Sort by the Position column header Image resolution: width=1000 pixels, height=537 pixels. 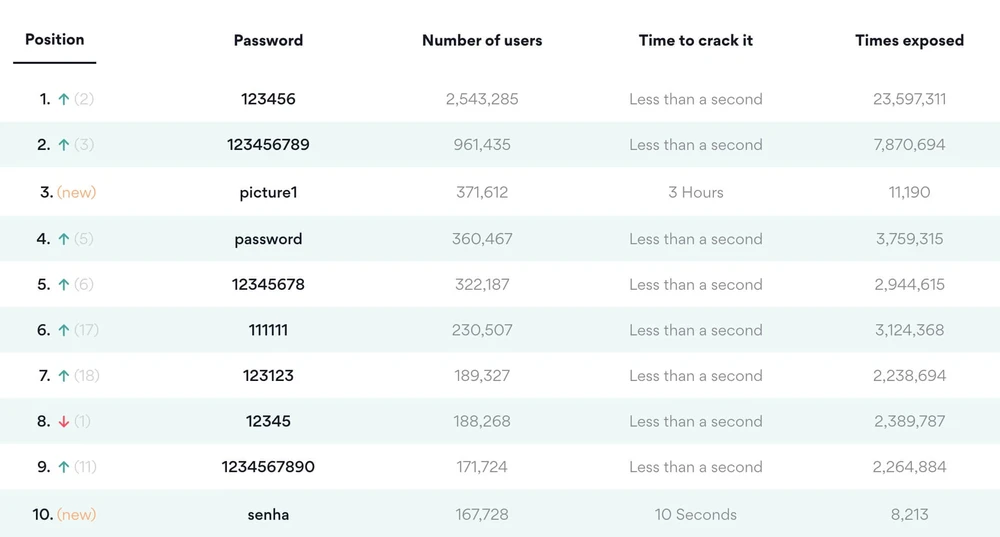coord(55,40)
